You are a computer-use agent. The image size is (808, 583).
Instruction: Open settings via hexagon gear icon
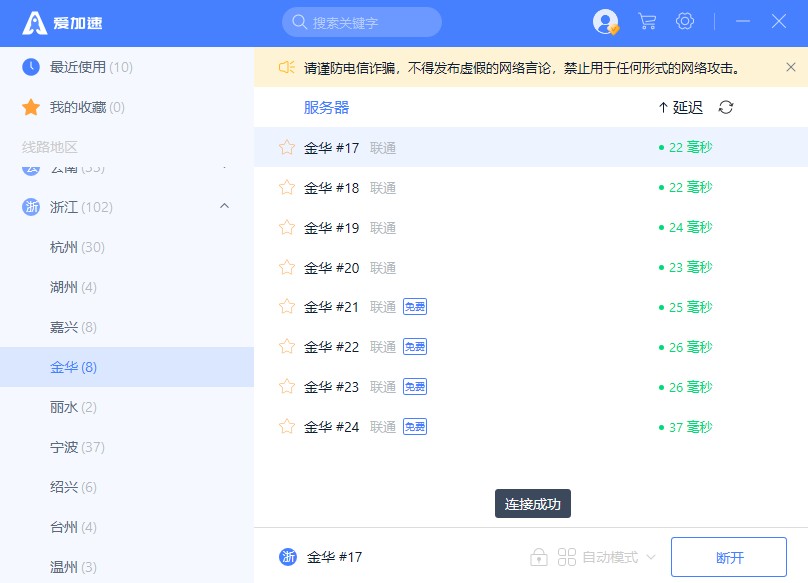(x=685, y=21)
